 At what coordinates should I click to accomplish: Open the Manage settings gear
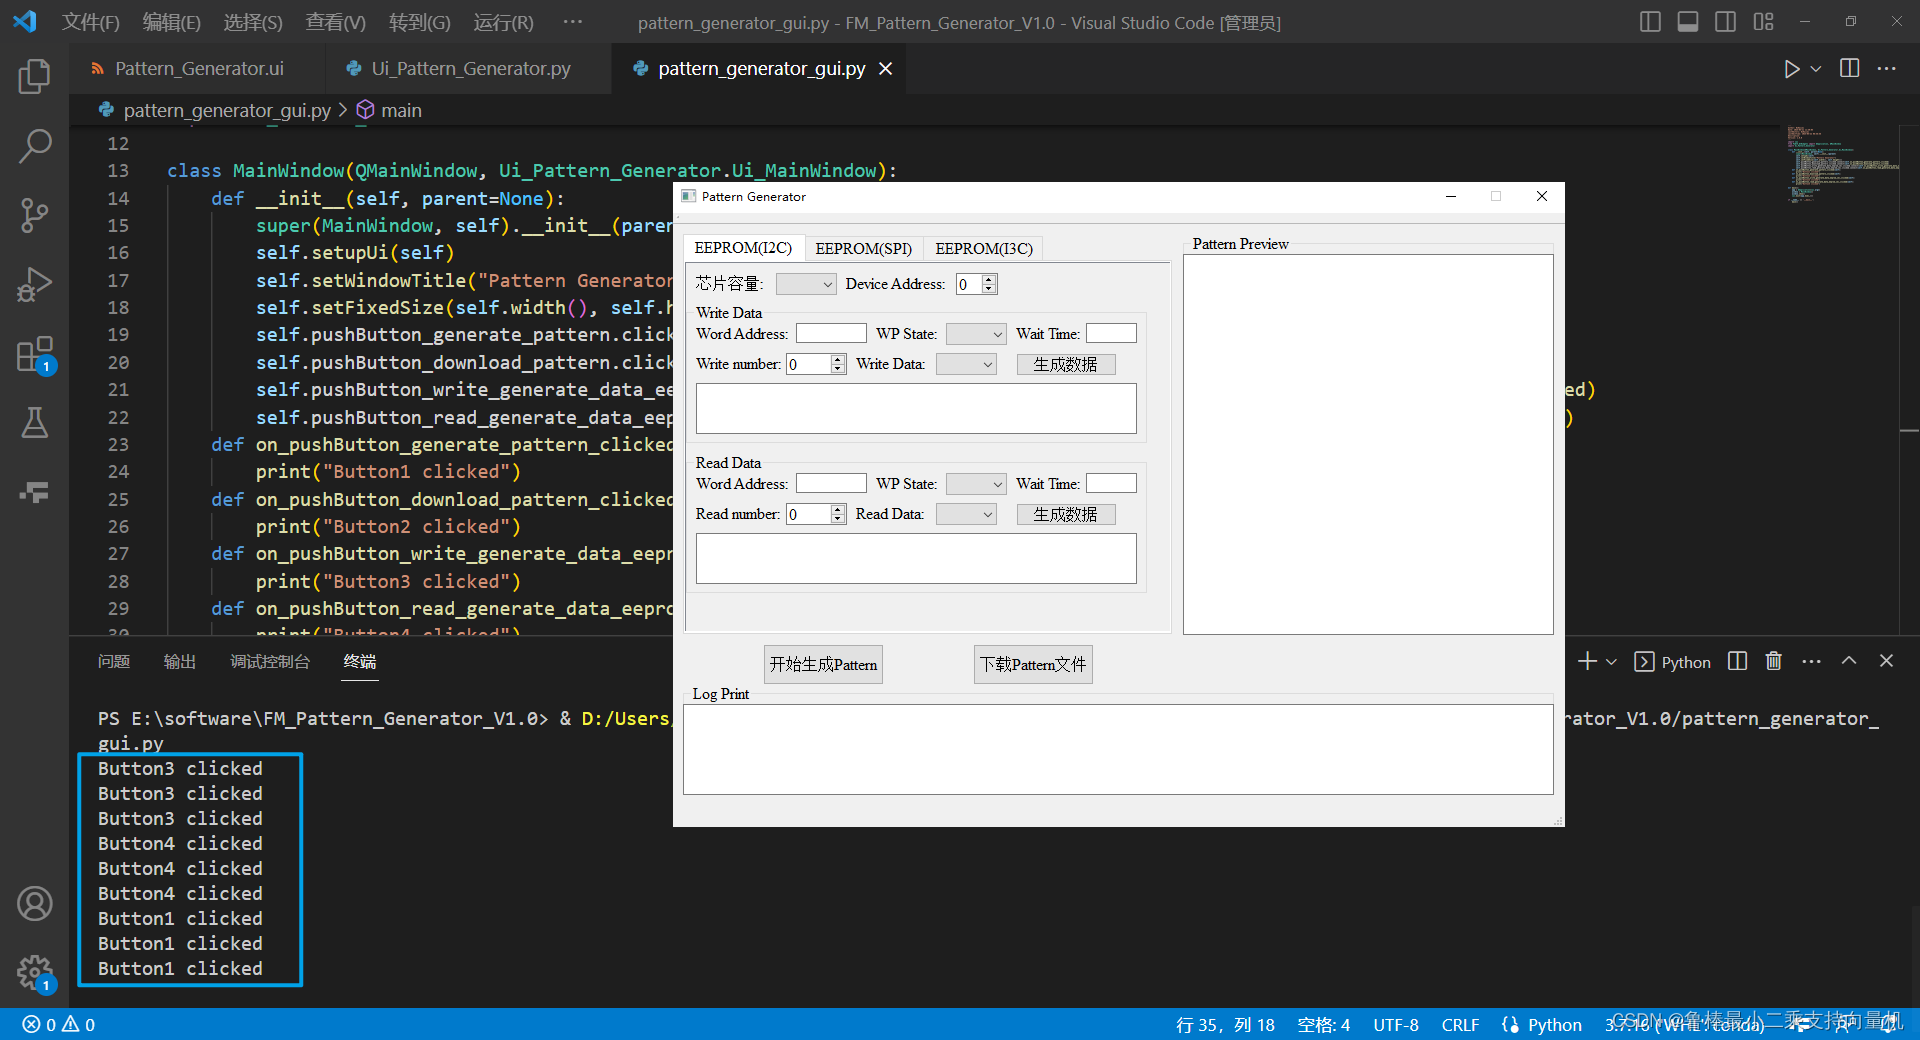(35, 973)
